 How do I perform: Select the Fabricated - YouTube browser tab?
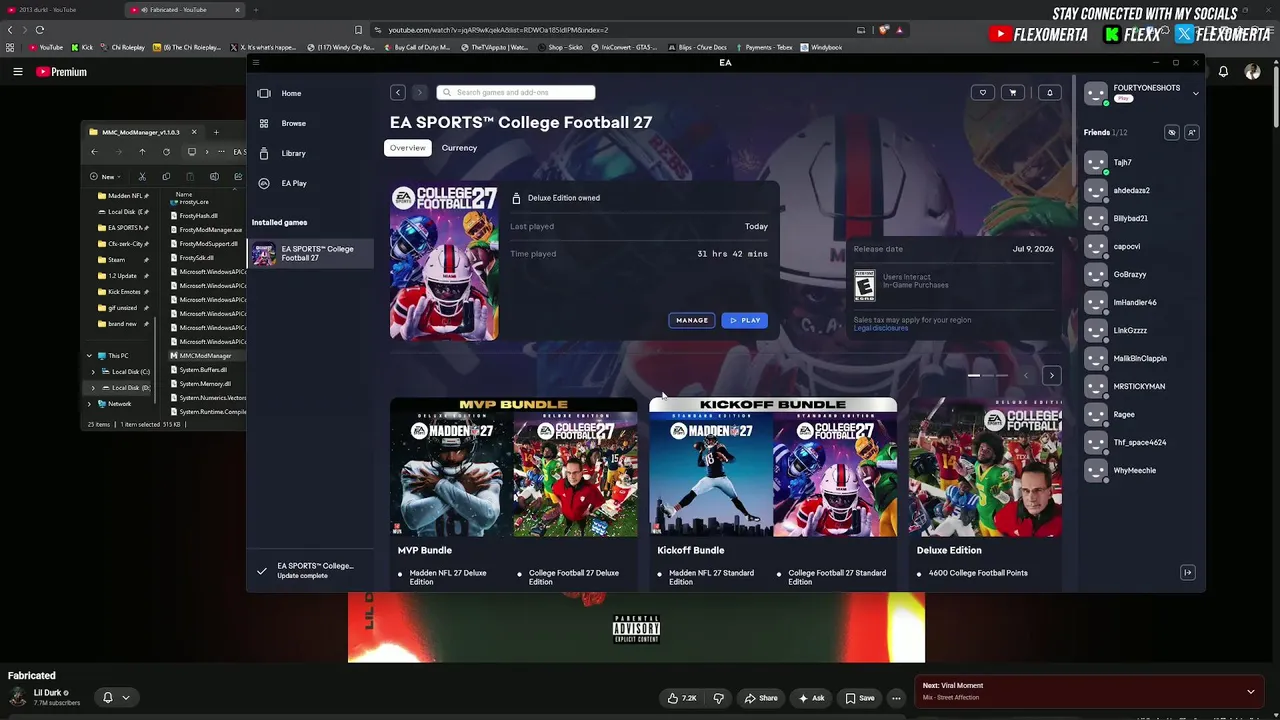coord(185,10)
